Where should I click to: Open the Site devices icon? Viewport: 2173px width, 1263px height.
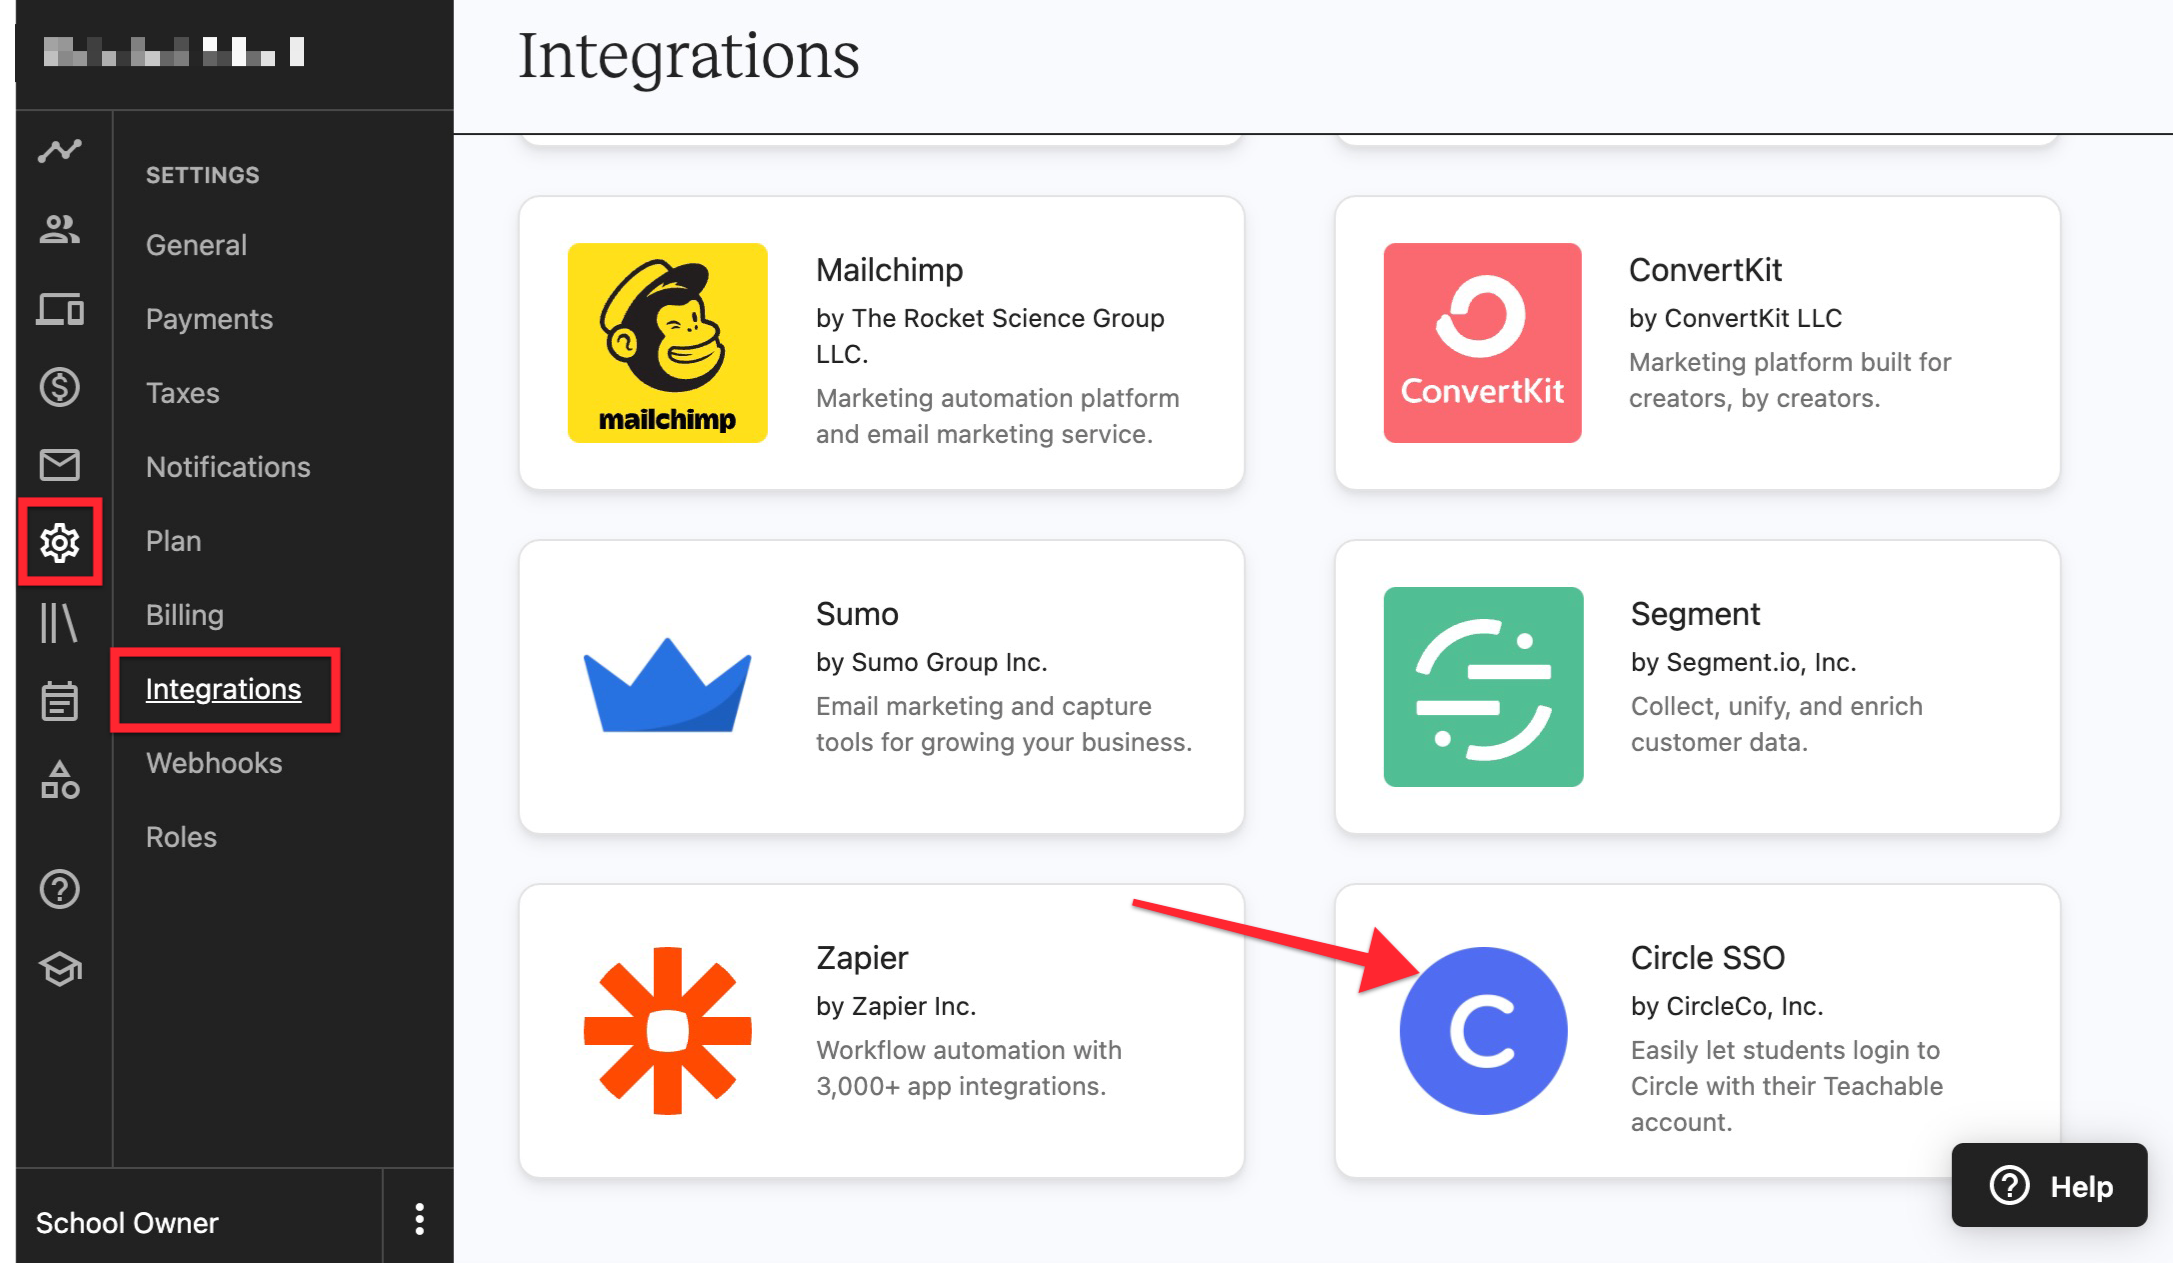(x=60, y=309)
